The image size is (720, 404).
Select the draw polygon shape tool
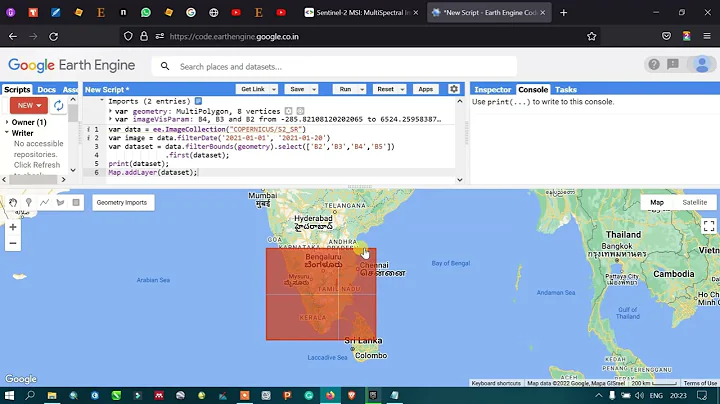[60, 202]
